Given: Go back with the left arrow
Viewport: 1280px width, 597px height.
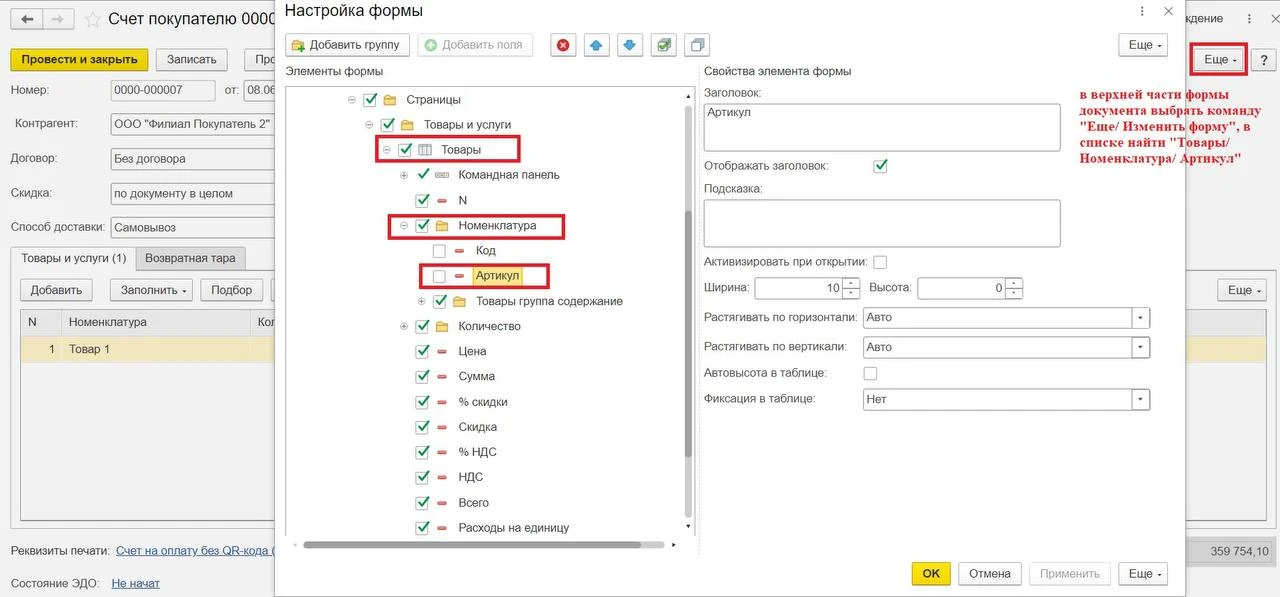Looking at the screenshot, I should pyautogui.click(x=27, y=19).
